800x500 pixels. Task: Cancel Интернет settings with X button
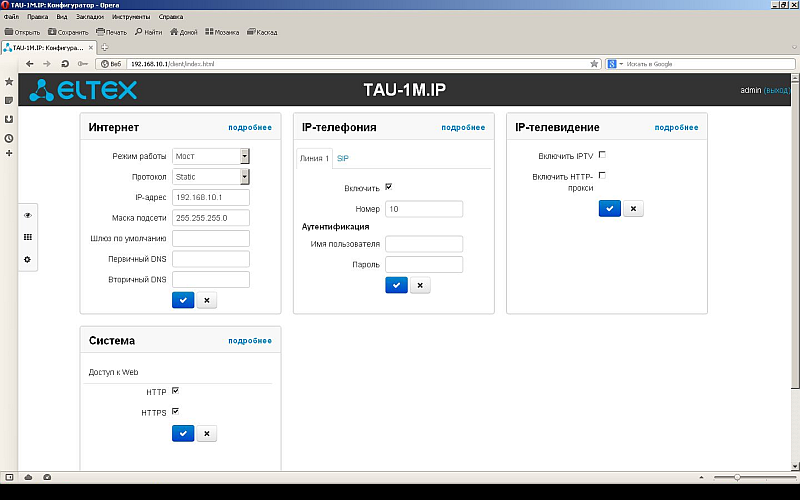tap(207, 300)
